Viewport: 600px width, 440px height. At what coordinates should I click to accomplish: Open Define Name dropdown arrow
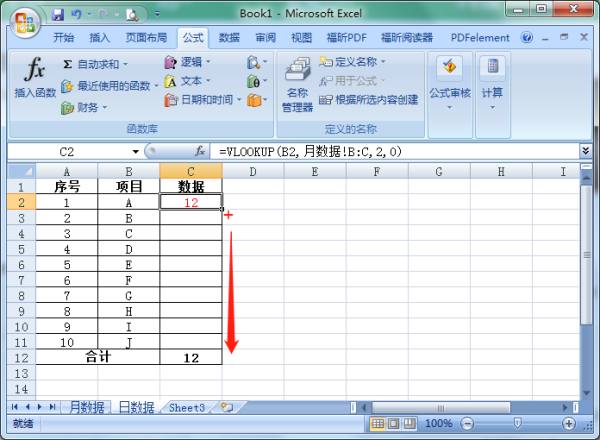(383, 62)
